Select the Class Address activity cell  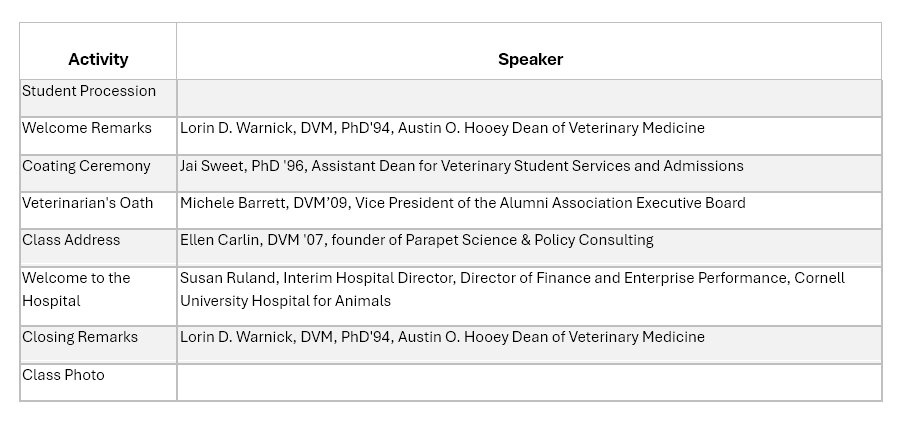[x=98, y=248]
